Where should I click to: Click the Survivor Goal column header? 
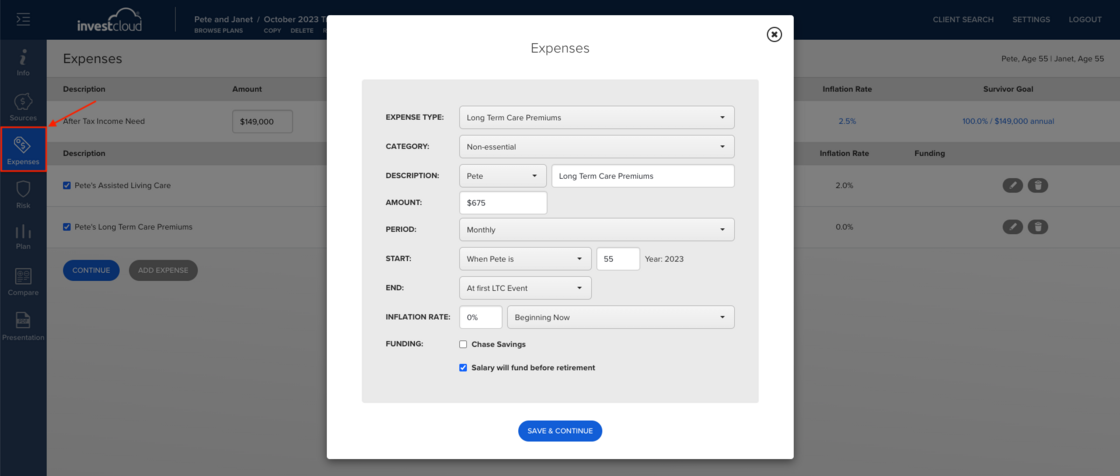[1008, 89]
